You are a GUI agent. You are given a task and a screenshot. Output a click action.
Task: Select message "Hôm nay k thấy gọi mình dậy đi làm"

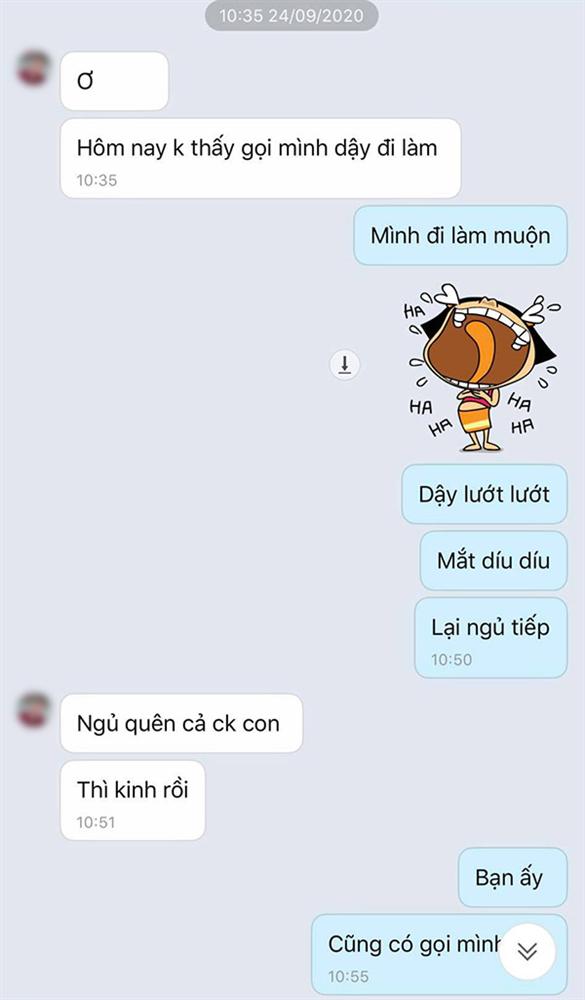tap(260, 158)
